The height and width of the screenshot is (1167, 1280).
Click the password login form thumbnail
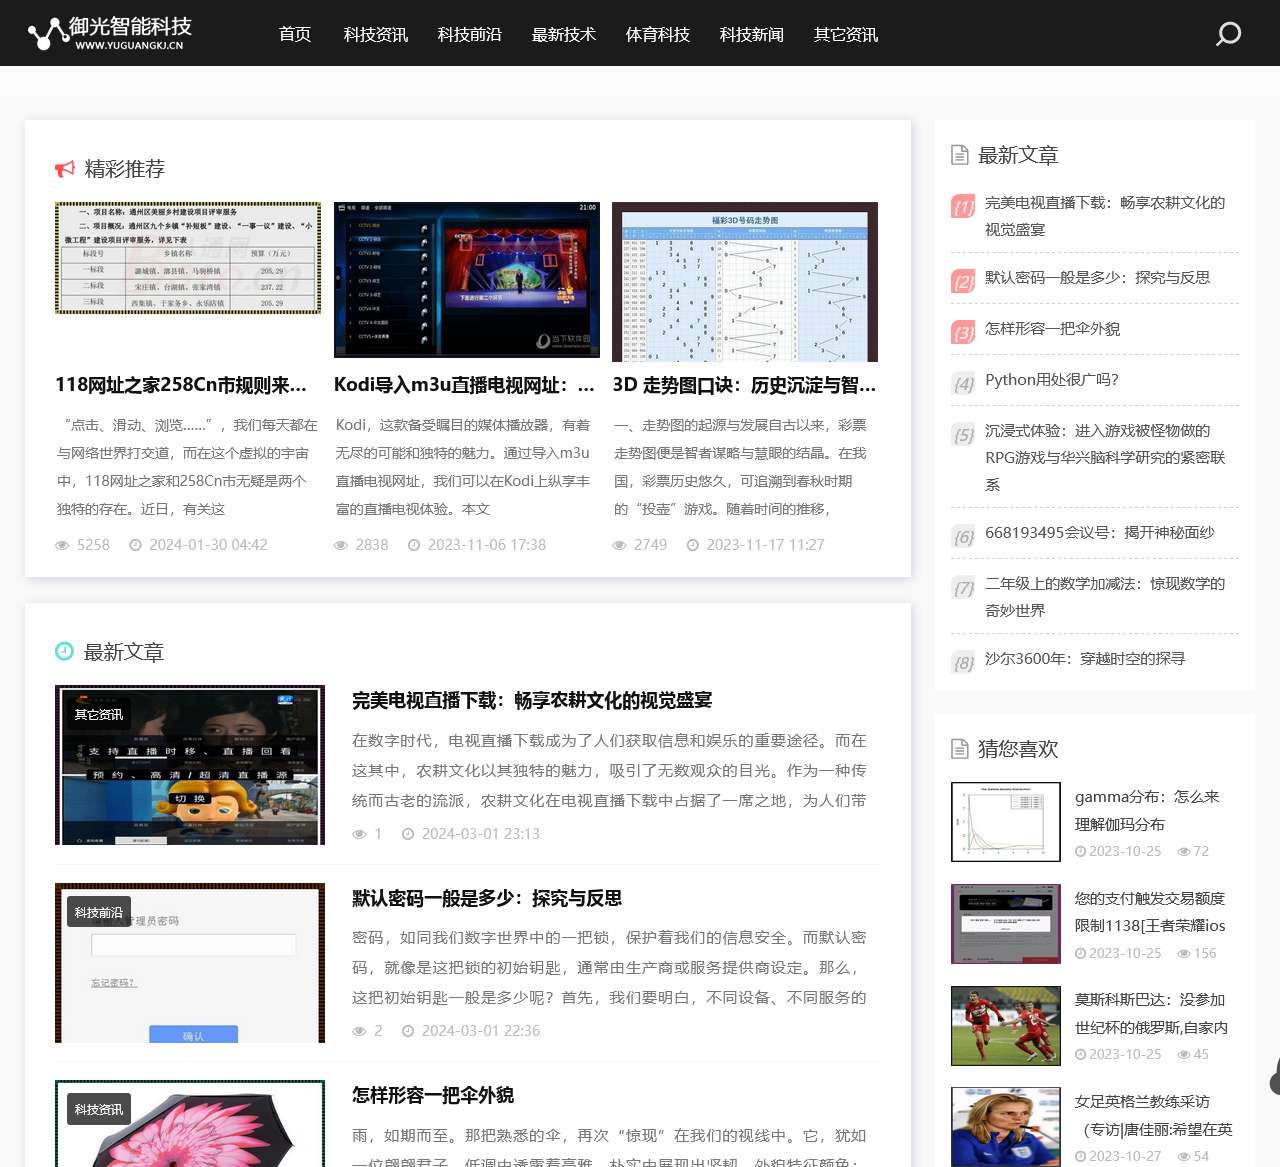click(190, 963)
